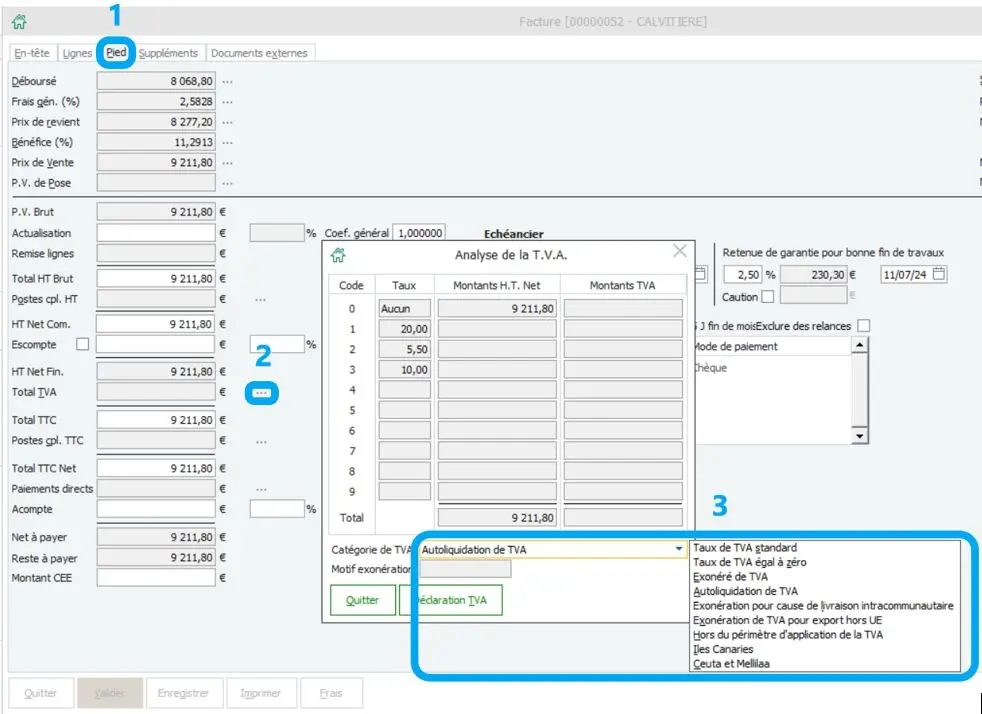This screenshot has height=714, width=982.
Task: Open ellipsis next to Postes cpl. HT
Action: tap(261, 299)
